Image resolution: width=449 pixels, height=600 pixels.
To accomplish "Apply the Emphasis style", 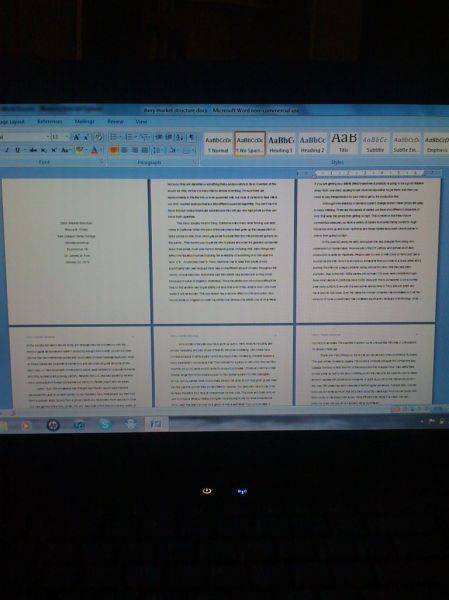I will click(x=436, y=143).
